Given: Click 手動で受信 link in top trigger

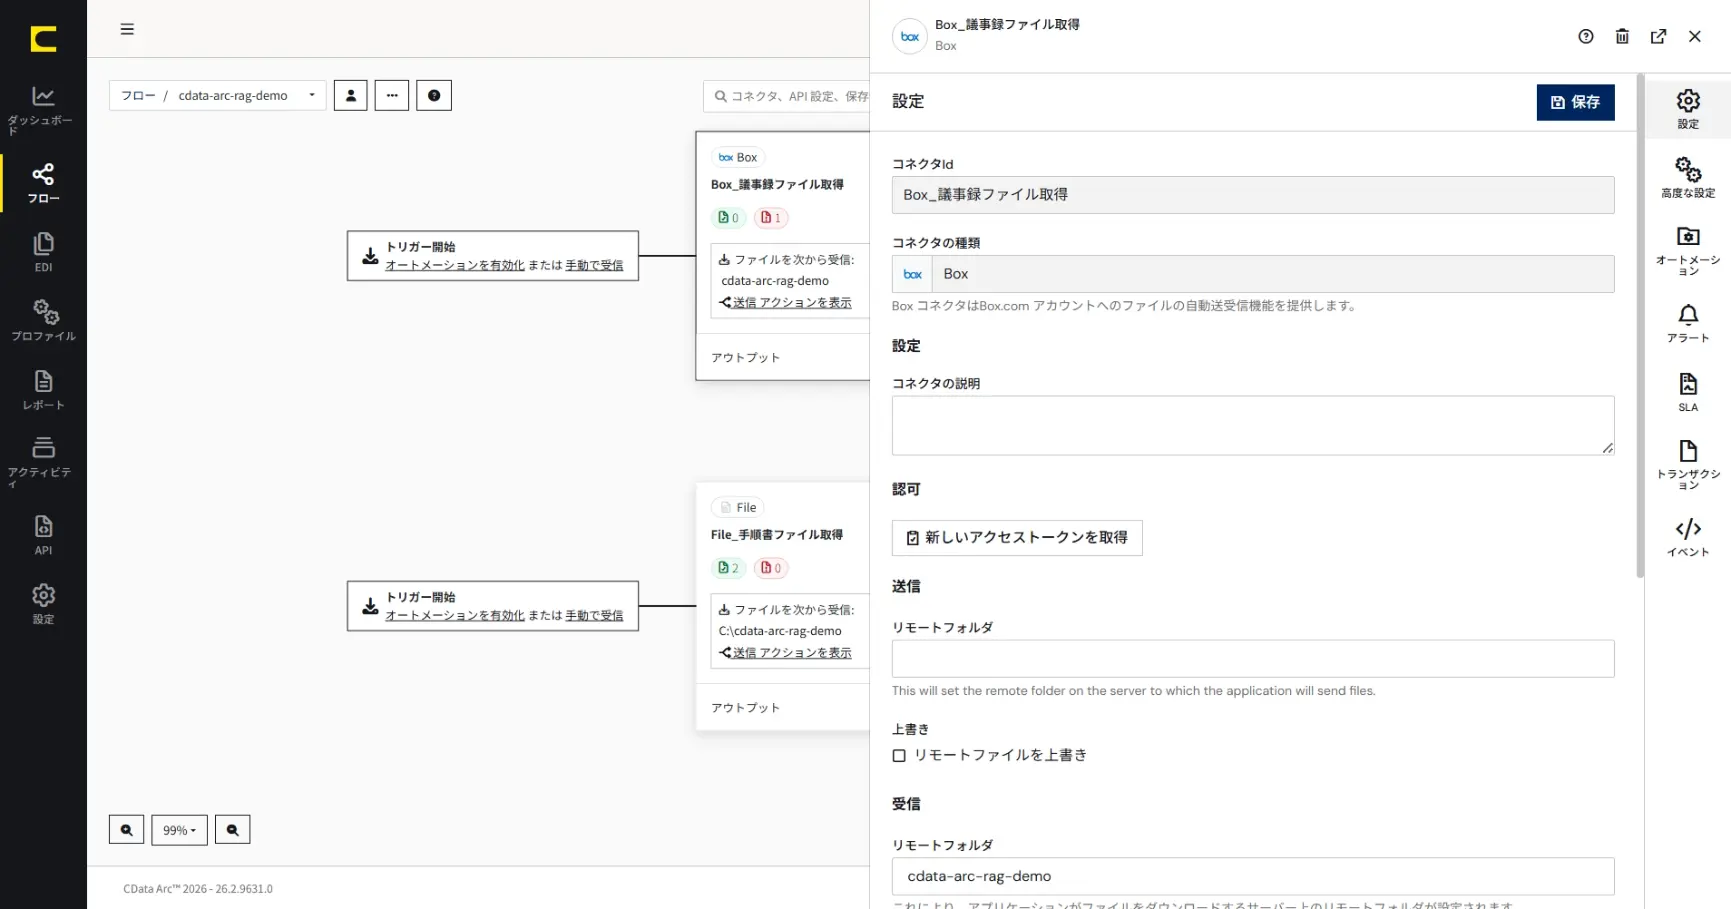Looking at the screenshot, I should pyautogui.click(x=594, y=265).
